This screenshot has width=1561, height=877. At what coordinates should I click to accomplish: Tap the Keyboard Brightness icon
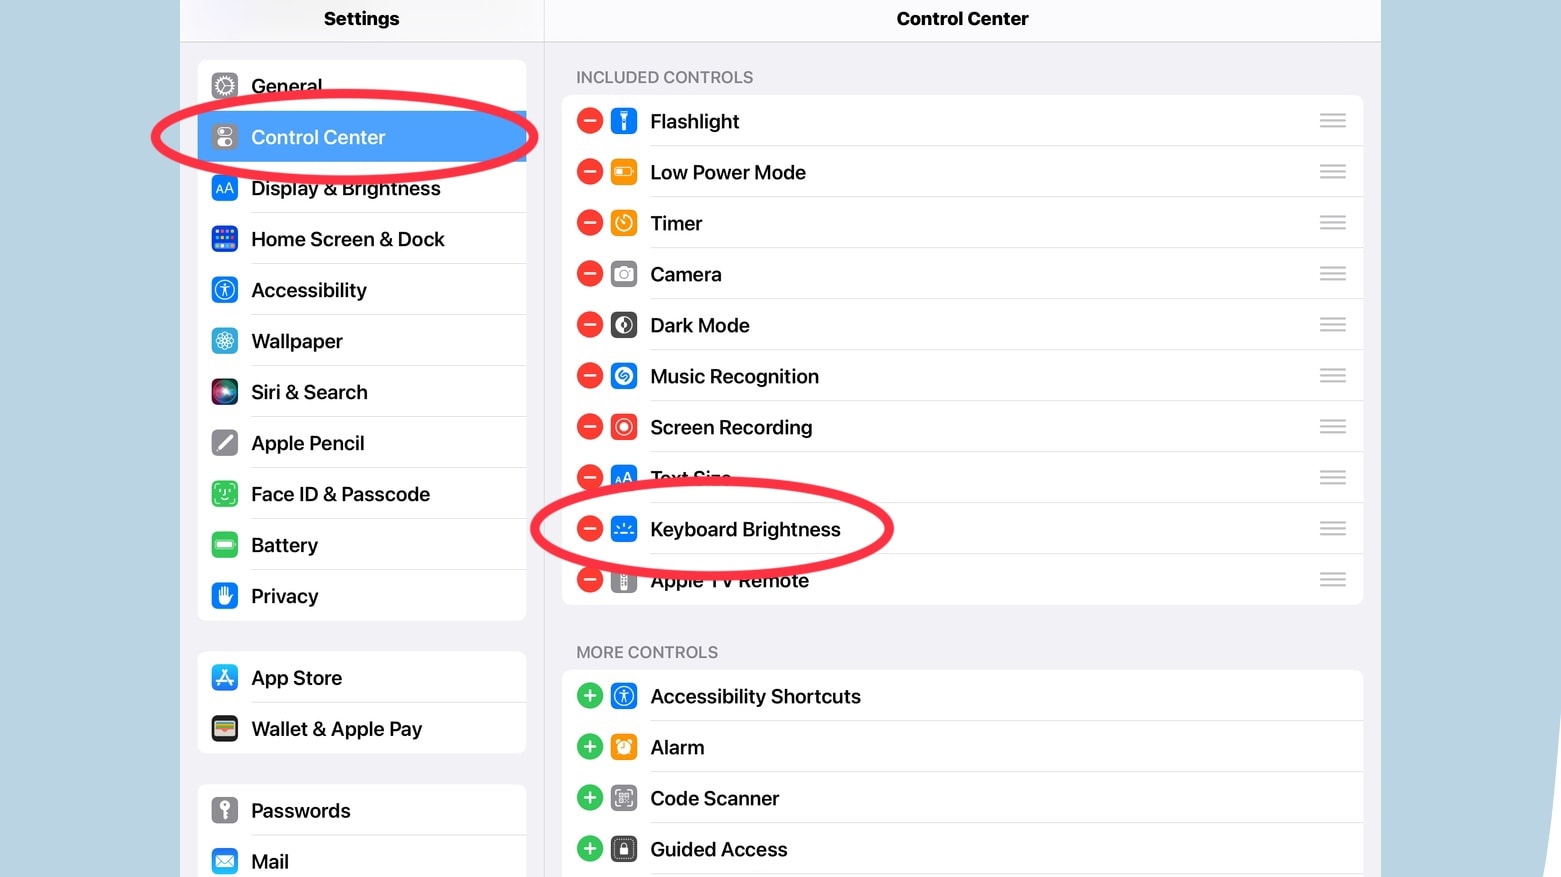624,530
